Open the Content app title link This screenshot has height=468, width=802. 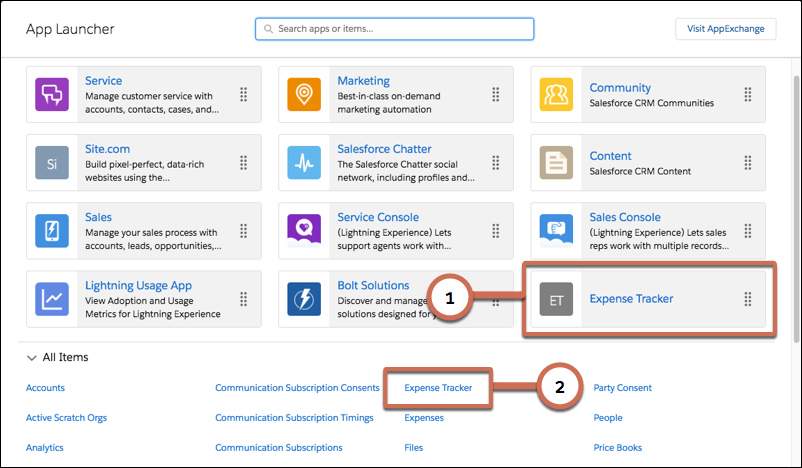610,156
